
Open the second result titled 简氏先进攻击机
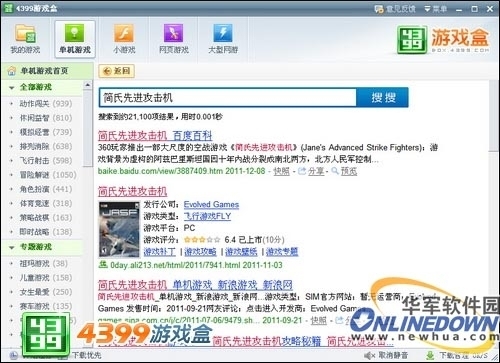pos(132,191)
